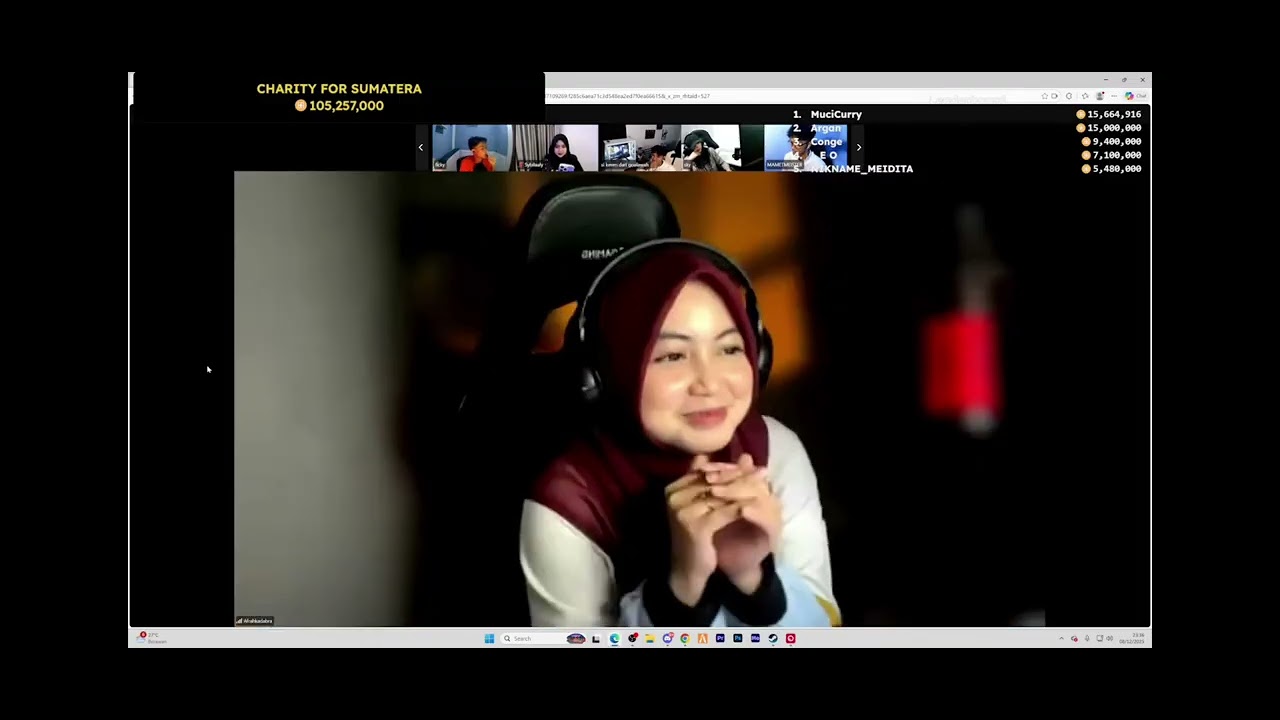Screen dimensions: 1280x720
Task: Click the NIKNAME_MEIDITA leaderboard entry
Action: click(x=862, y=169)
